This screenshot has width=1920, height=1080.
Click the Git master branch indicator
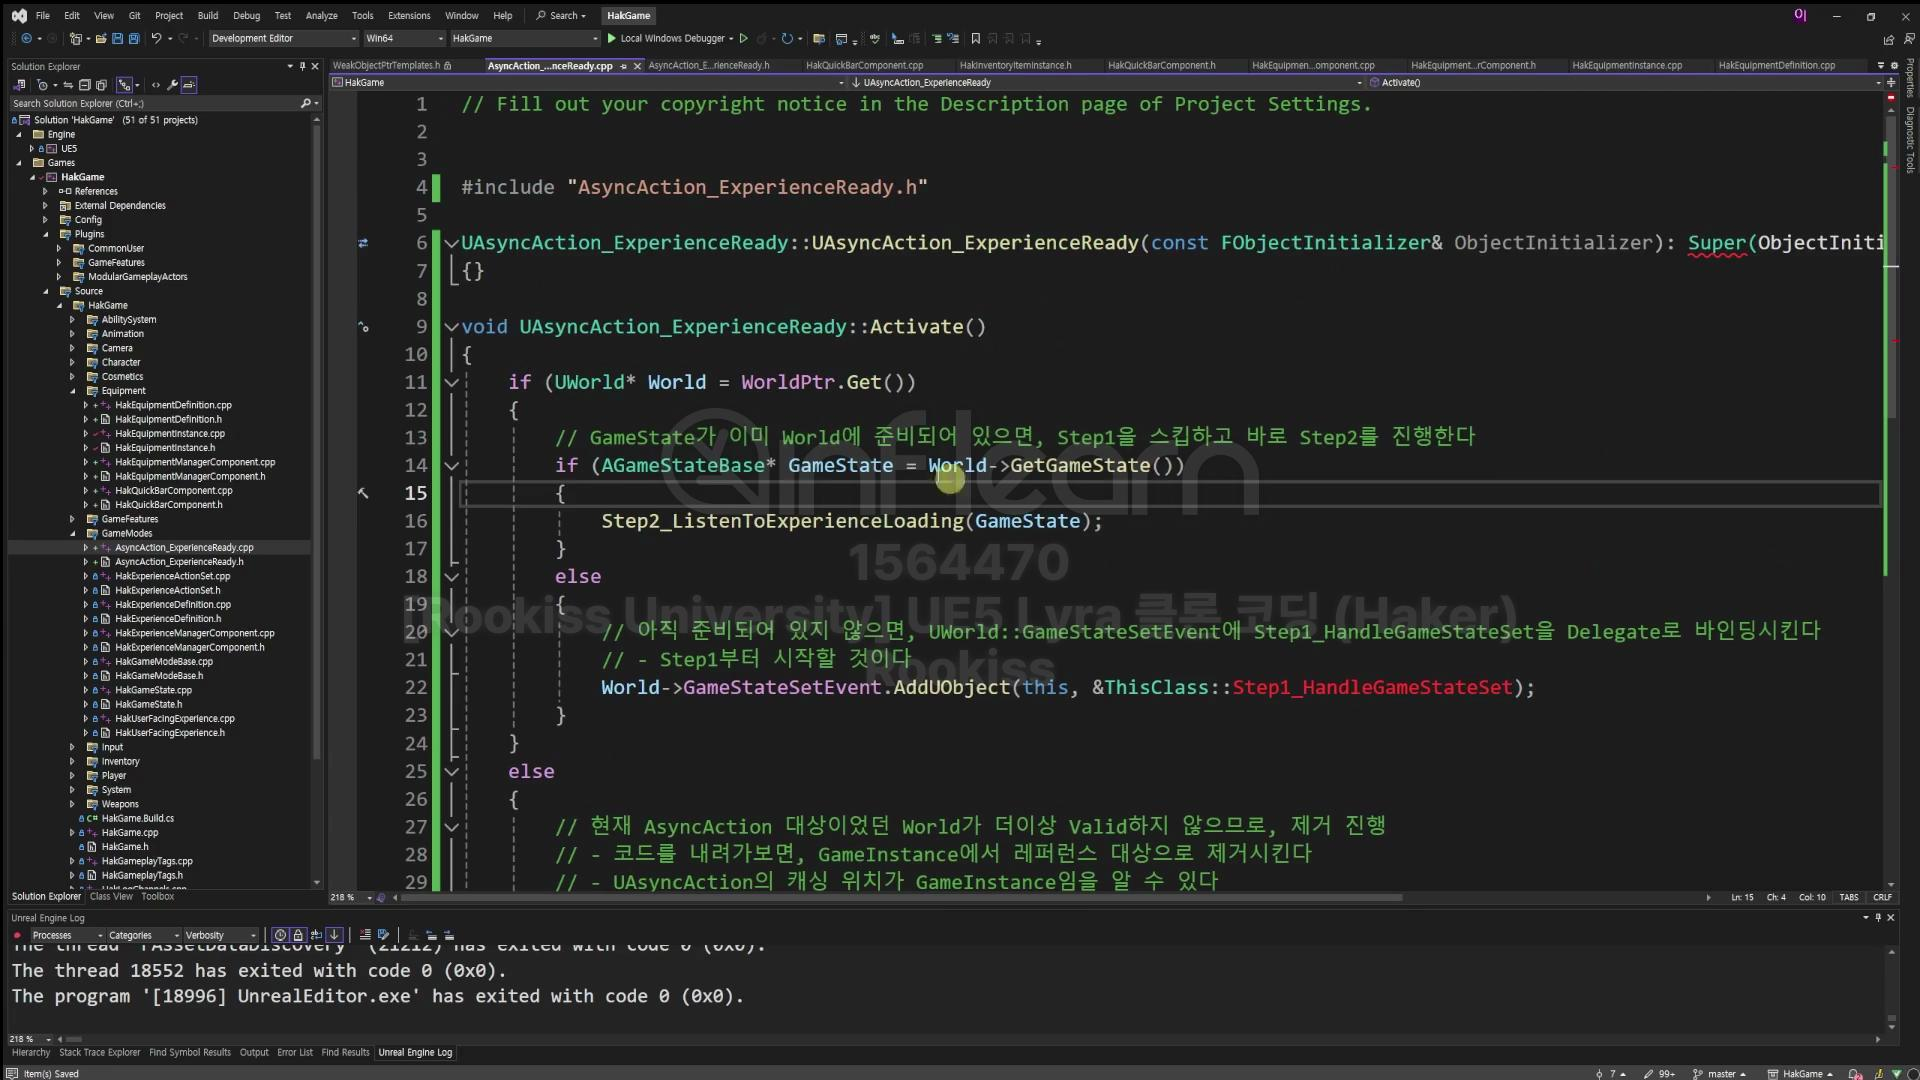[x=1720, y=1073]
